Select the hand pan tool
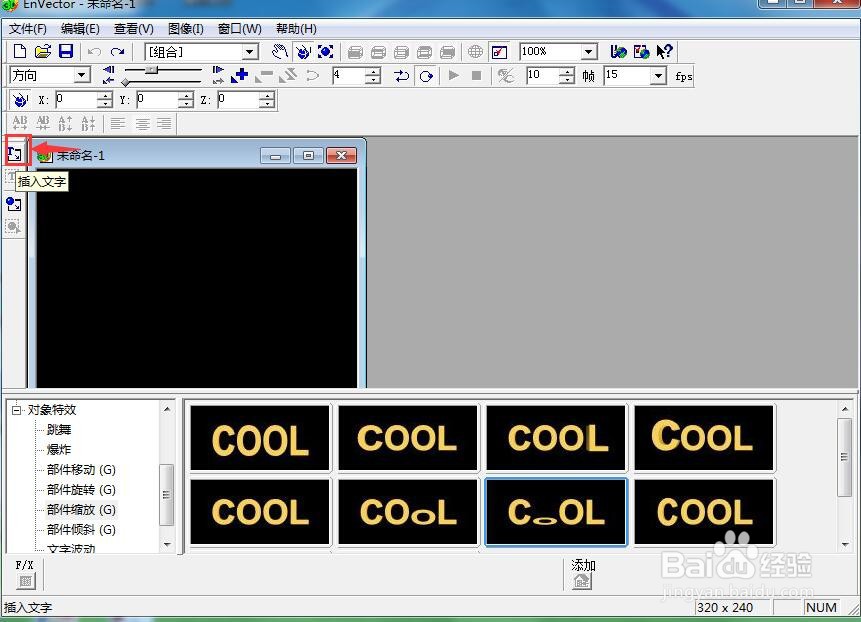Viewport: 861px width, 622px height. click(x=280, y=52)
